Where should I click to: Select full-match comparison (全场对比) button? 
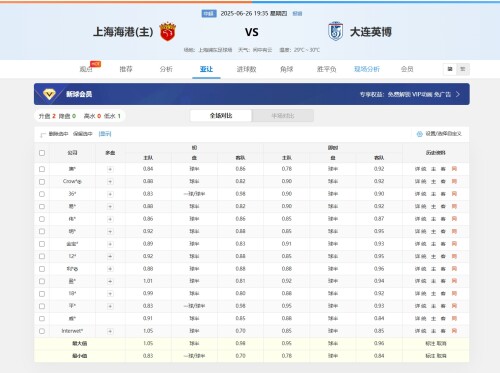coord(221,116)
